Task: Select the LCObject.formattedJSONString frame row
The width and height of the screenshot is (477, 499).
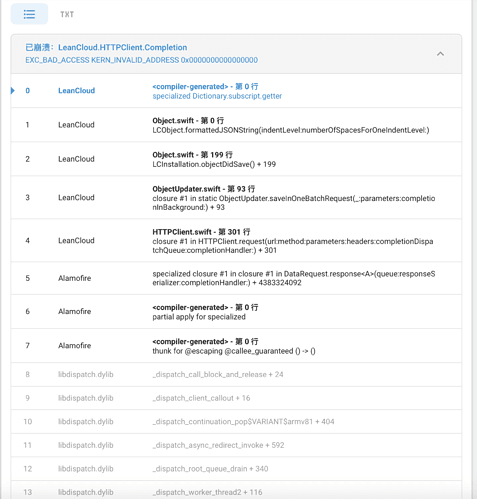Action: pos(236,125)
